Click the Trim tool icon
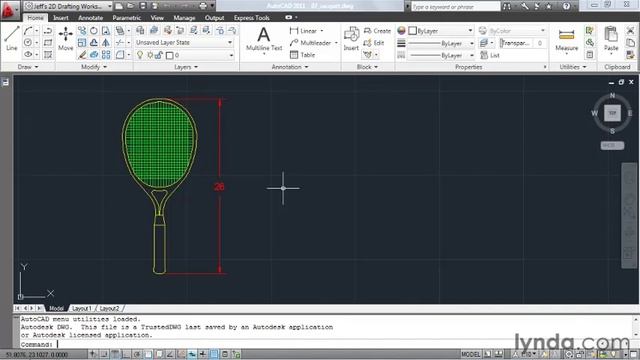The image size is (640, 360). [x=120, y=42]
